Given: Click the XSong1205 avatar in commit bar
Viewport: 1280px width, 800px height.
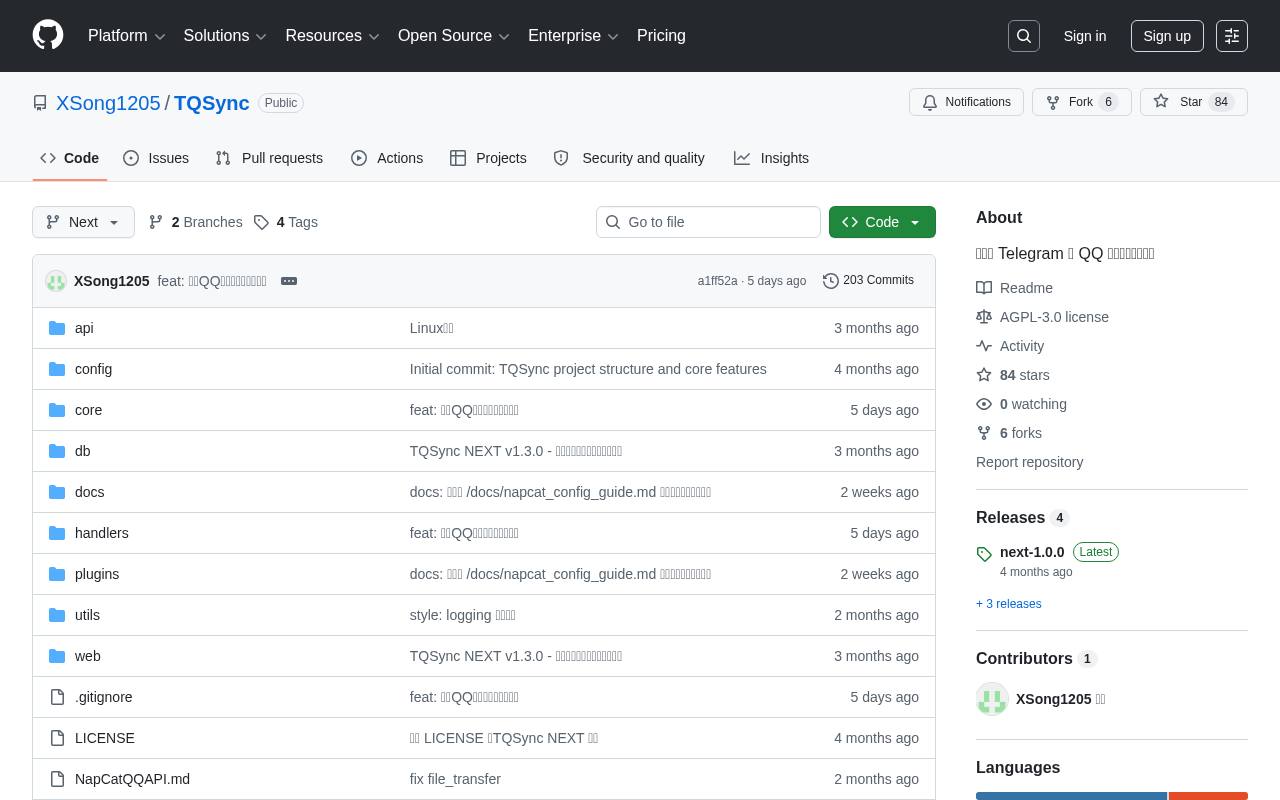Looking at the screenshot, I should (56, 281).
